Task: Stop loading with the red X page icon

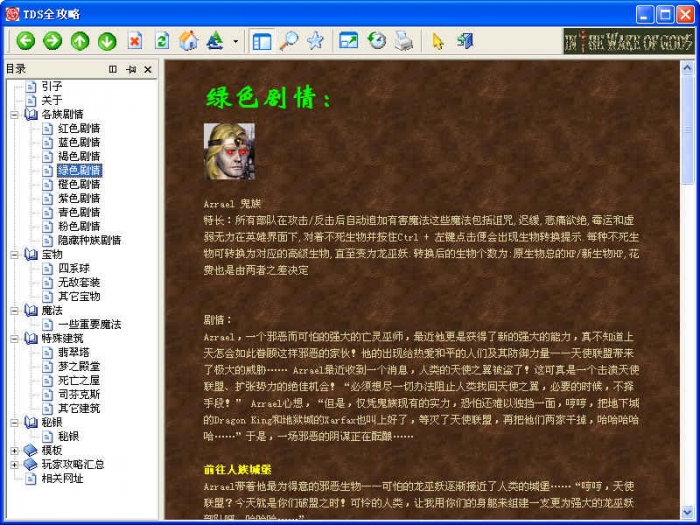Action: (134, 41)
